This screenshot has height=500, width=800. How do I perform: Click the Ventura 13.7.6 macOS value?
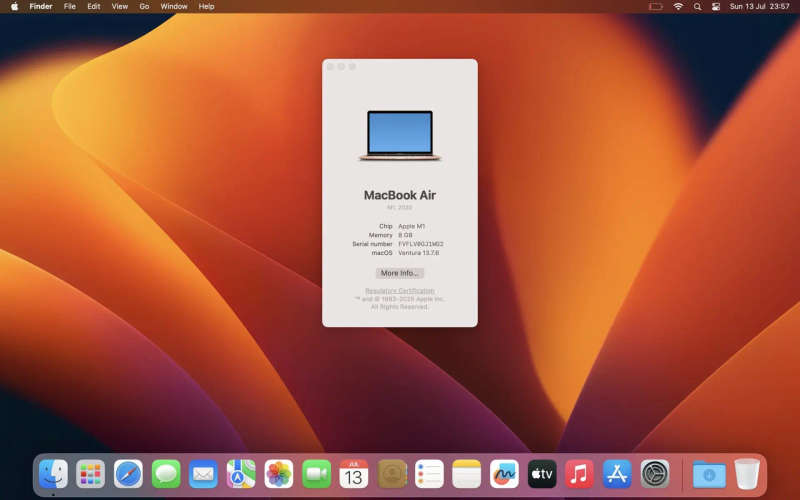tap(418, 253)
